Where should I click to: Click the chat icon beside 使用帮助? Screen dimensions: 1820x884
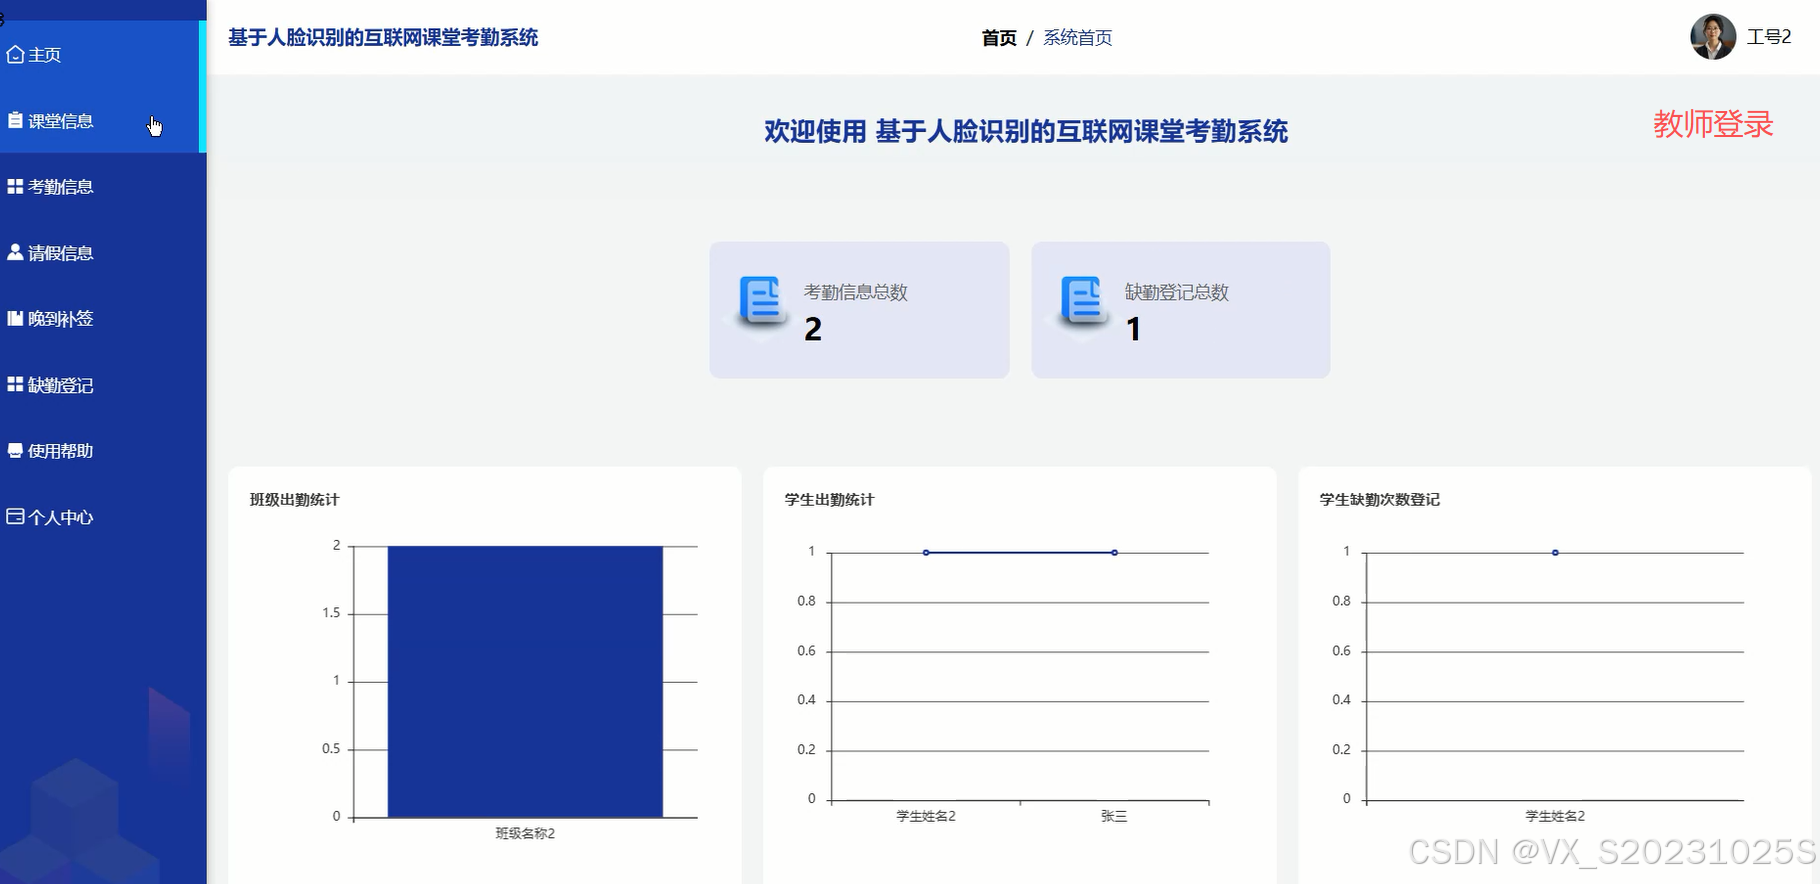15,450
